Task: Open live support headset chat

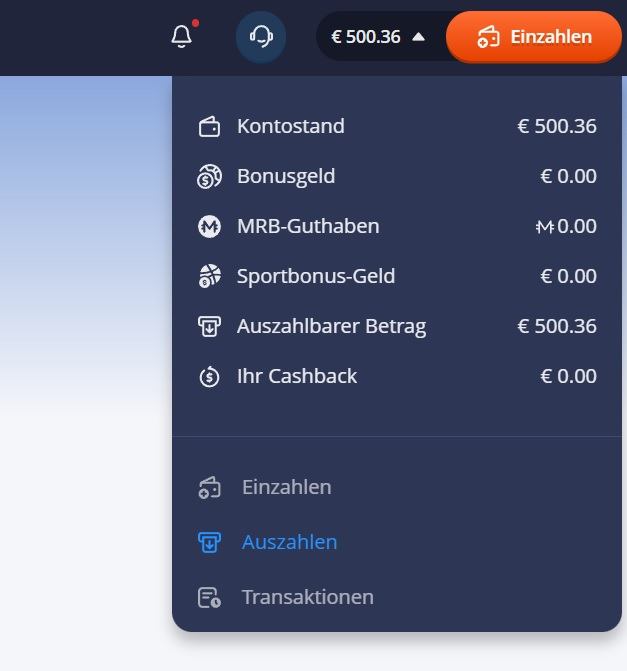Action: click(261, 37)
